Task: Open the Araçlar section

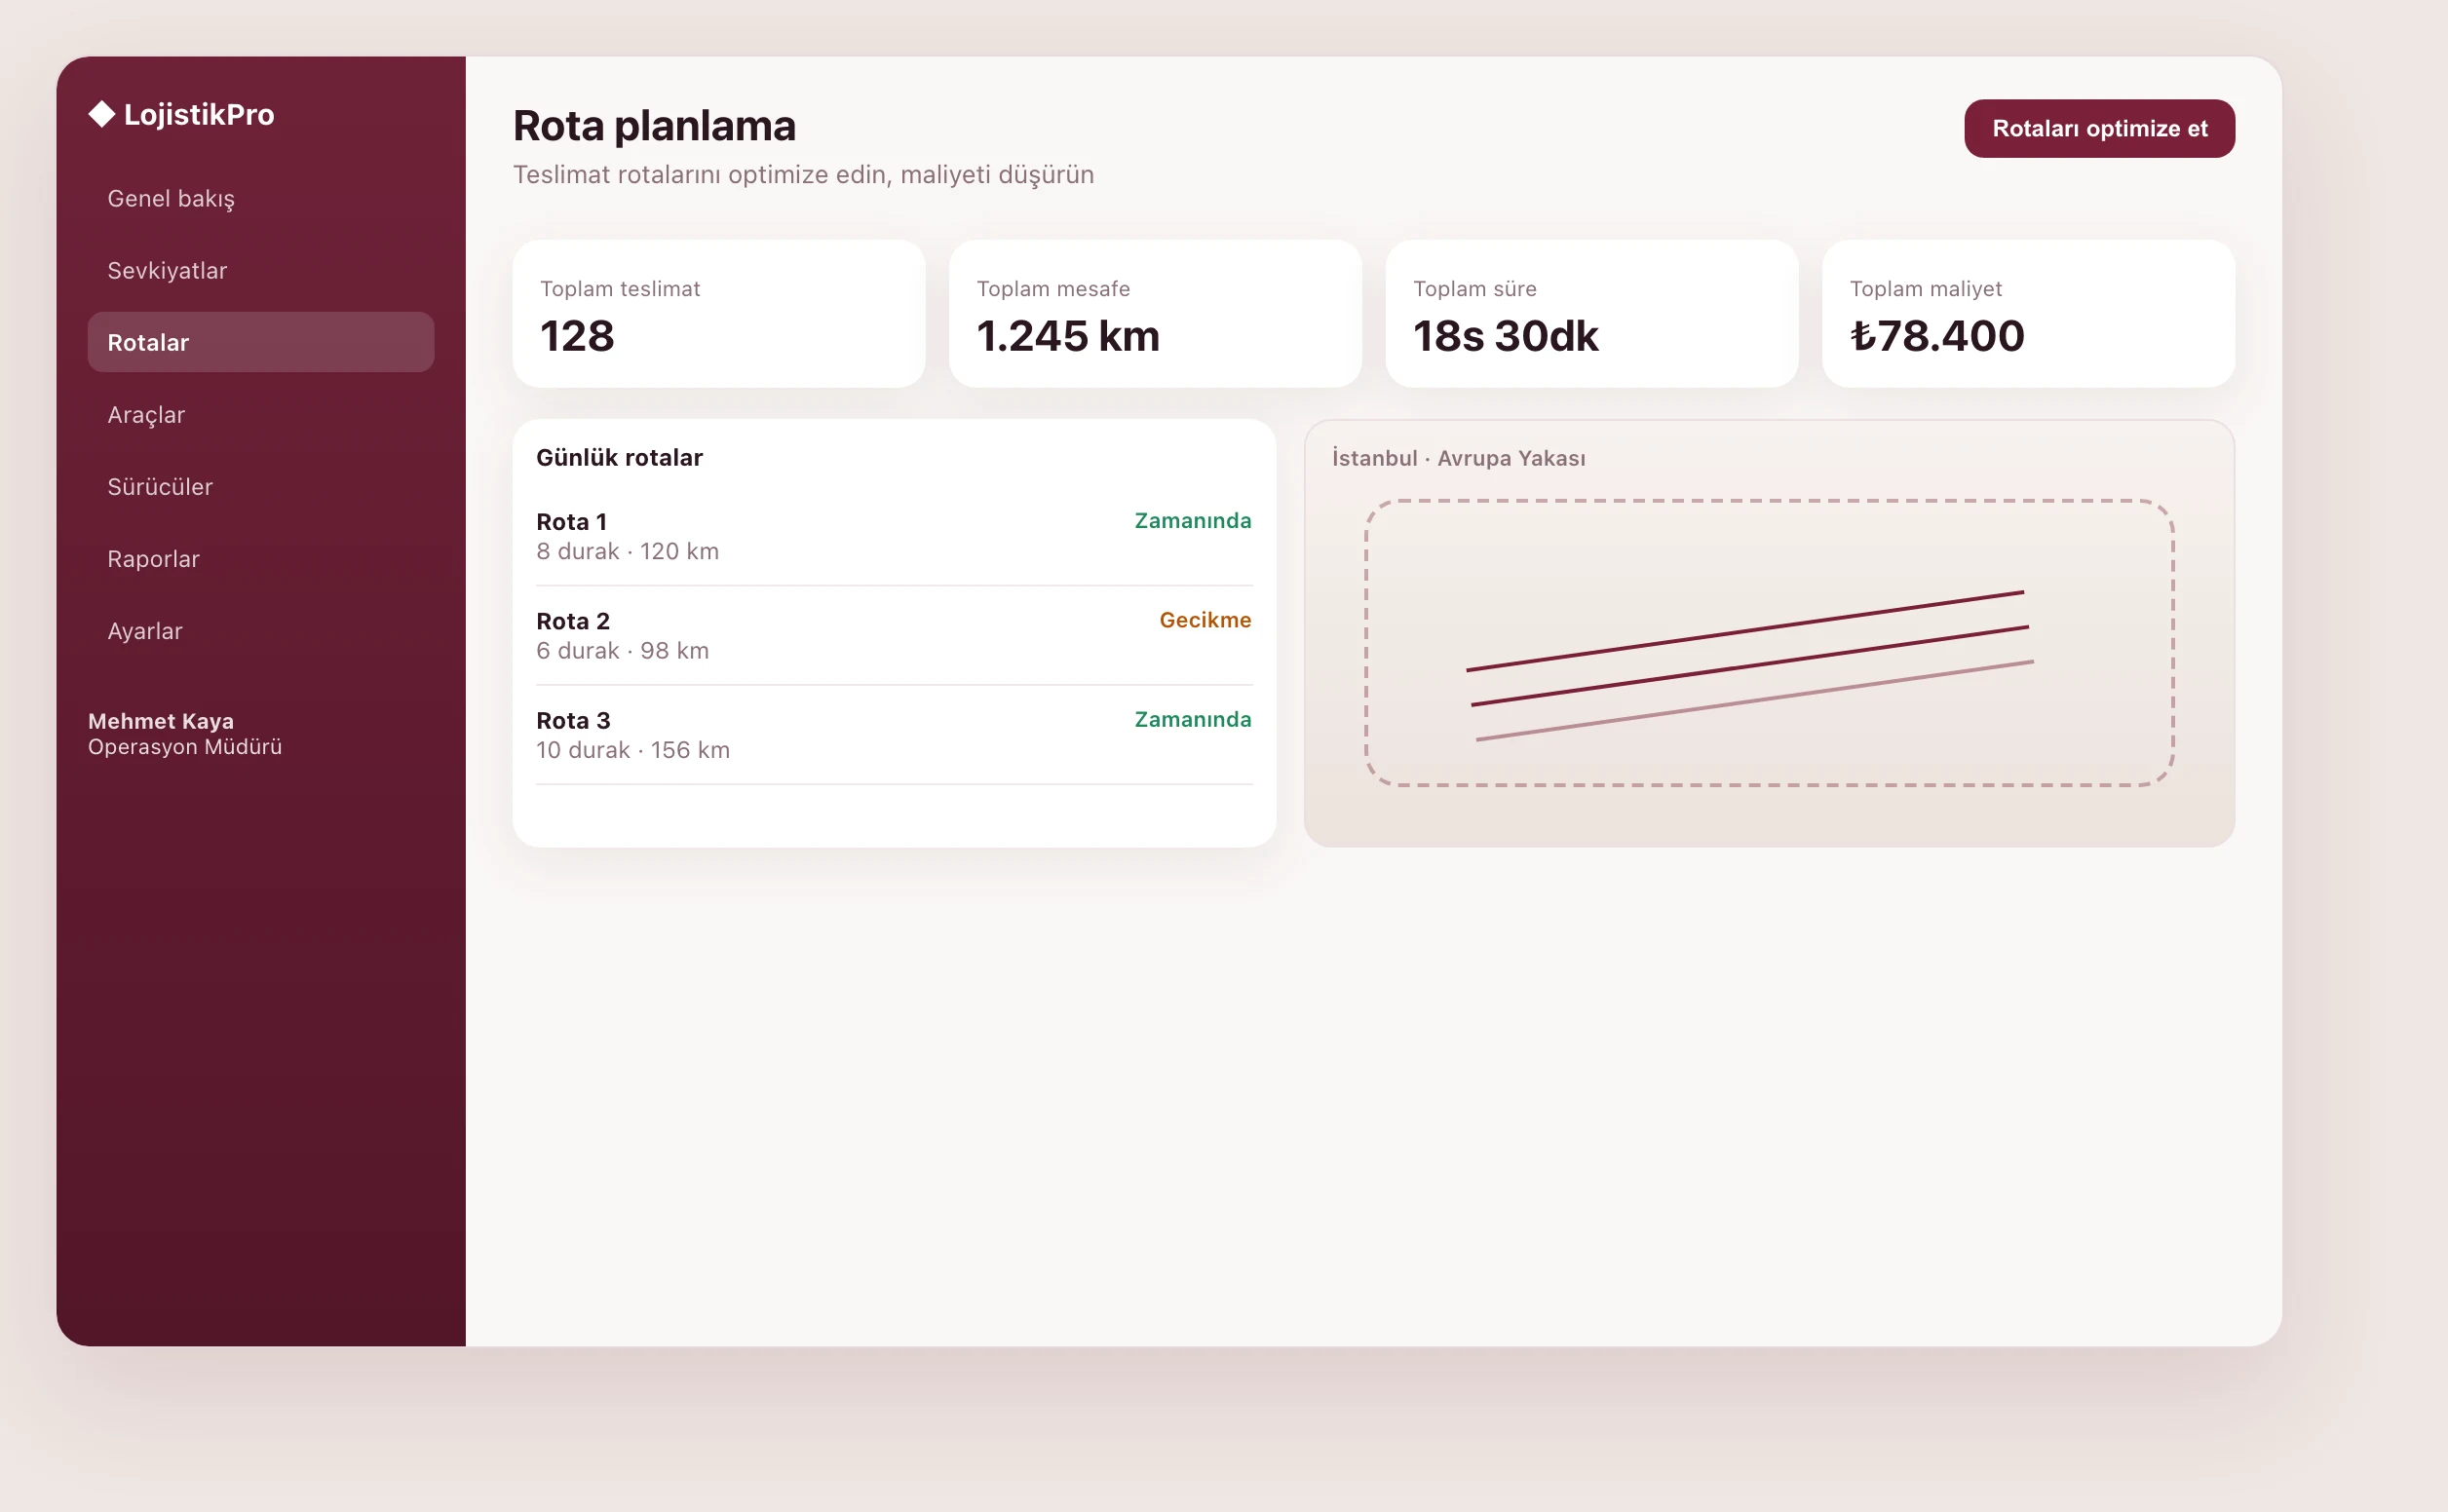Action: [x=261, y=414]
